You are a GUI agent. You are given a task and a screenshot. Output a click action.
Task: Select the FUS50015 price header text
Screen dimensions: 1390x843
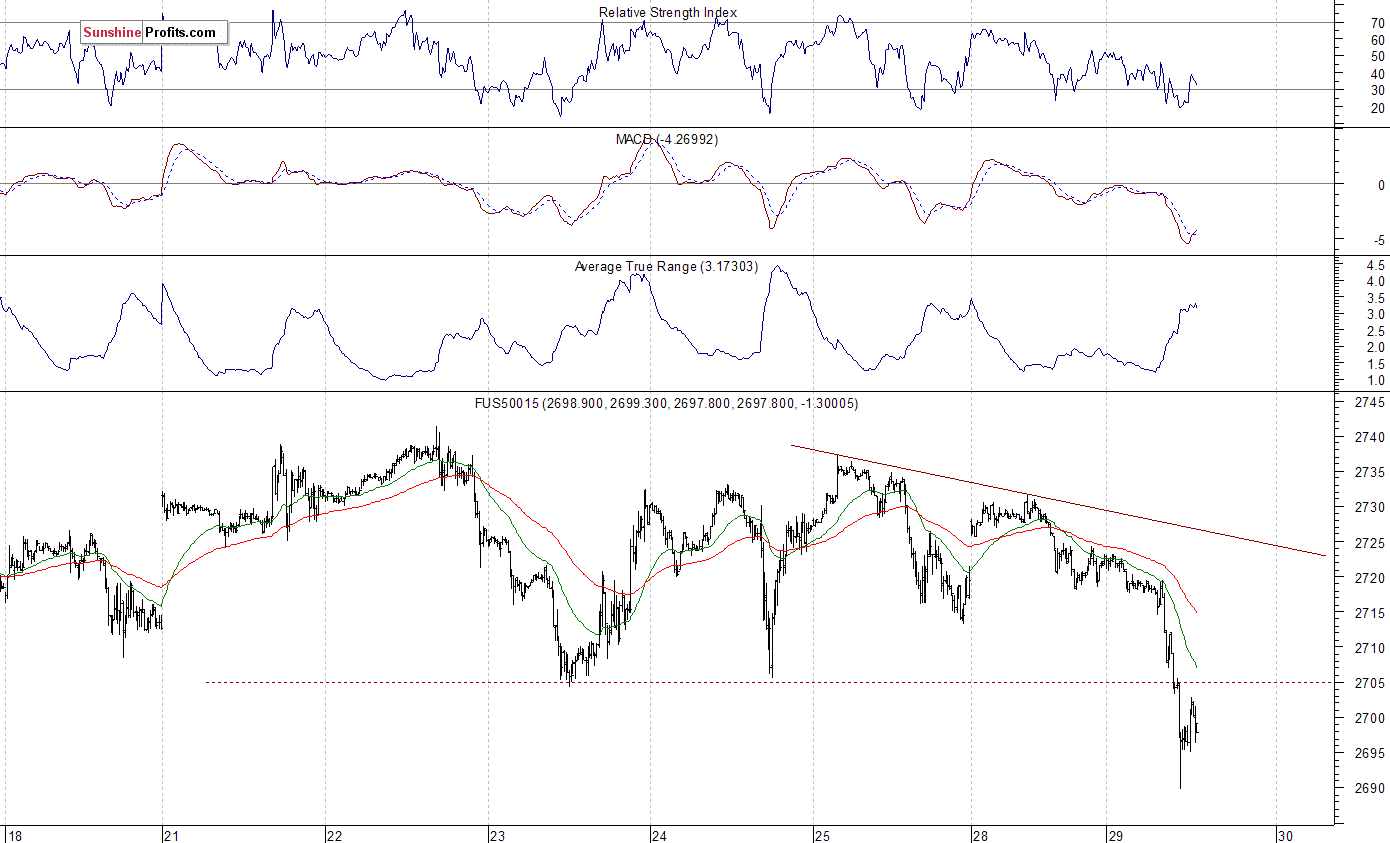point(666,403)
